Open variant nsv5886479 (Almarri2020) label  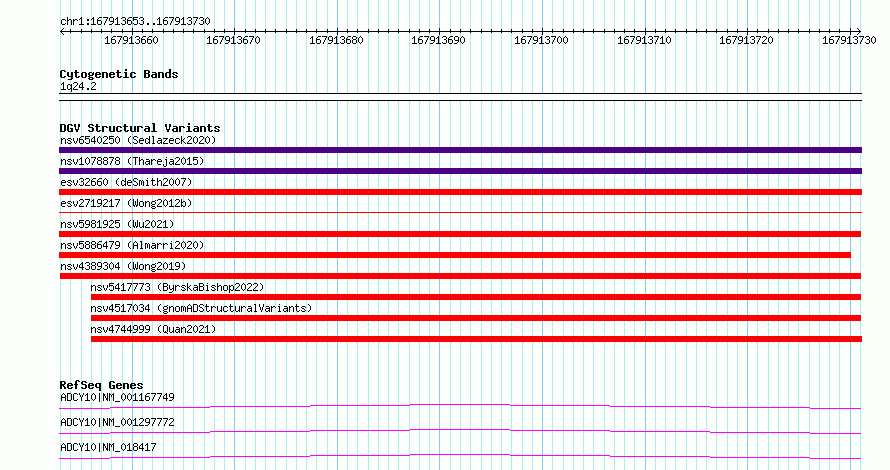coord(132,245)
